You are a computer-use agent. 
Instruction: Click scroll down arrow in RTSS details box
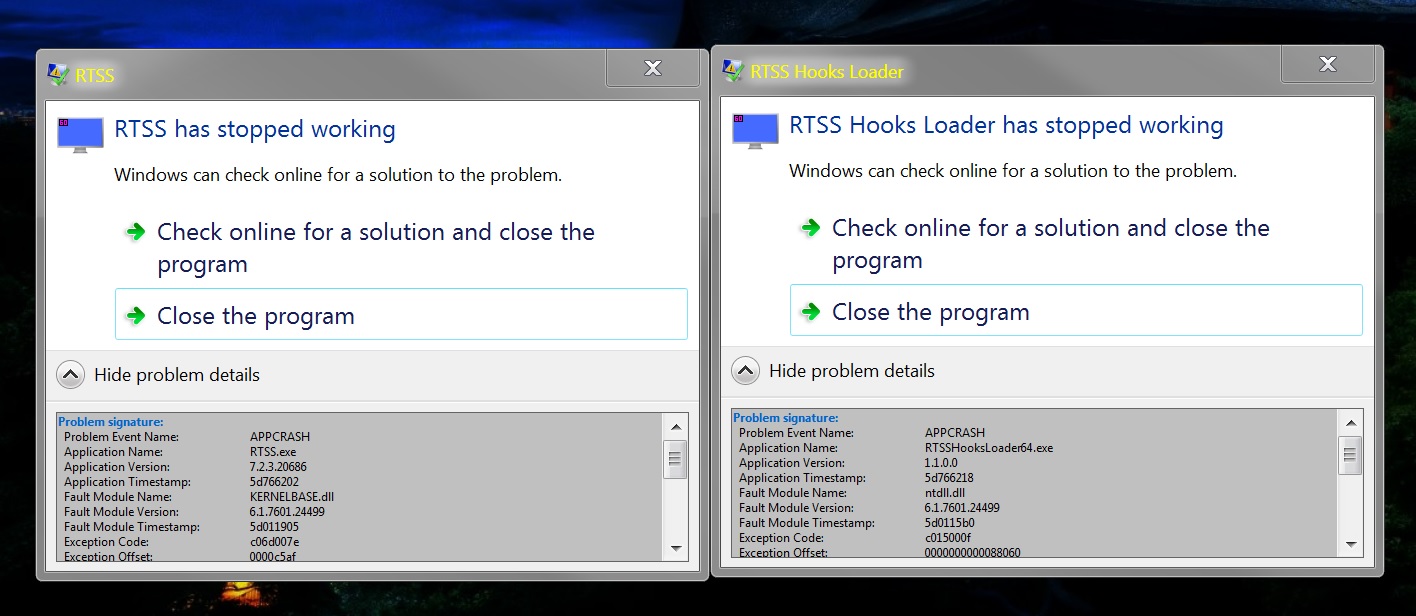676,548
